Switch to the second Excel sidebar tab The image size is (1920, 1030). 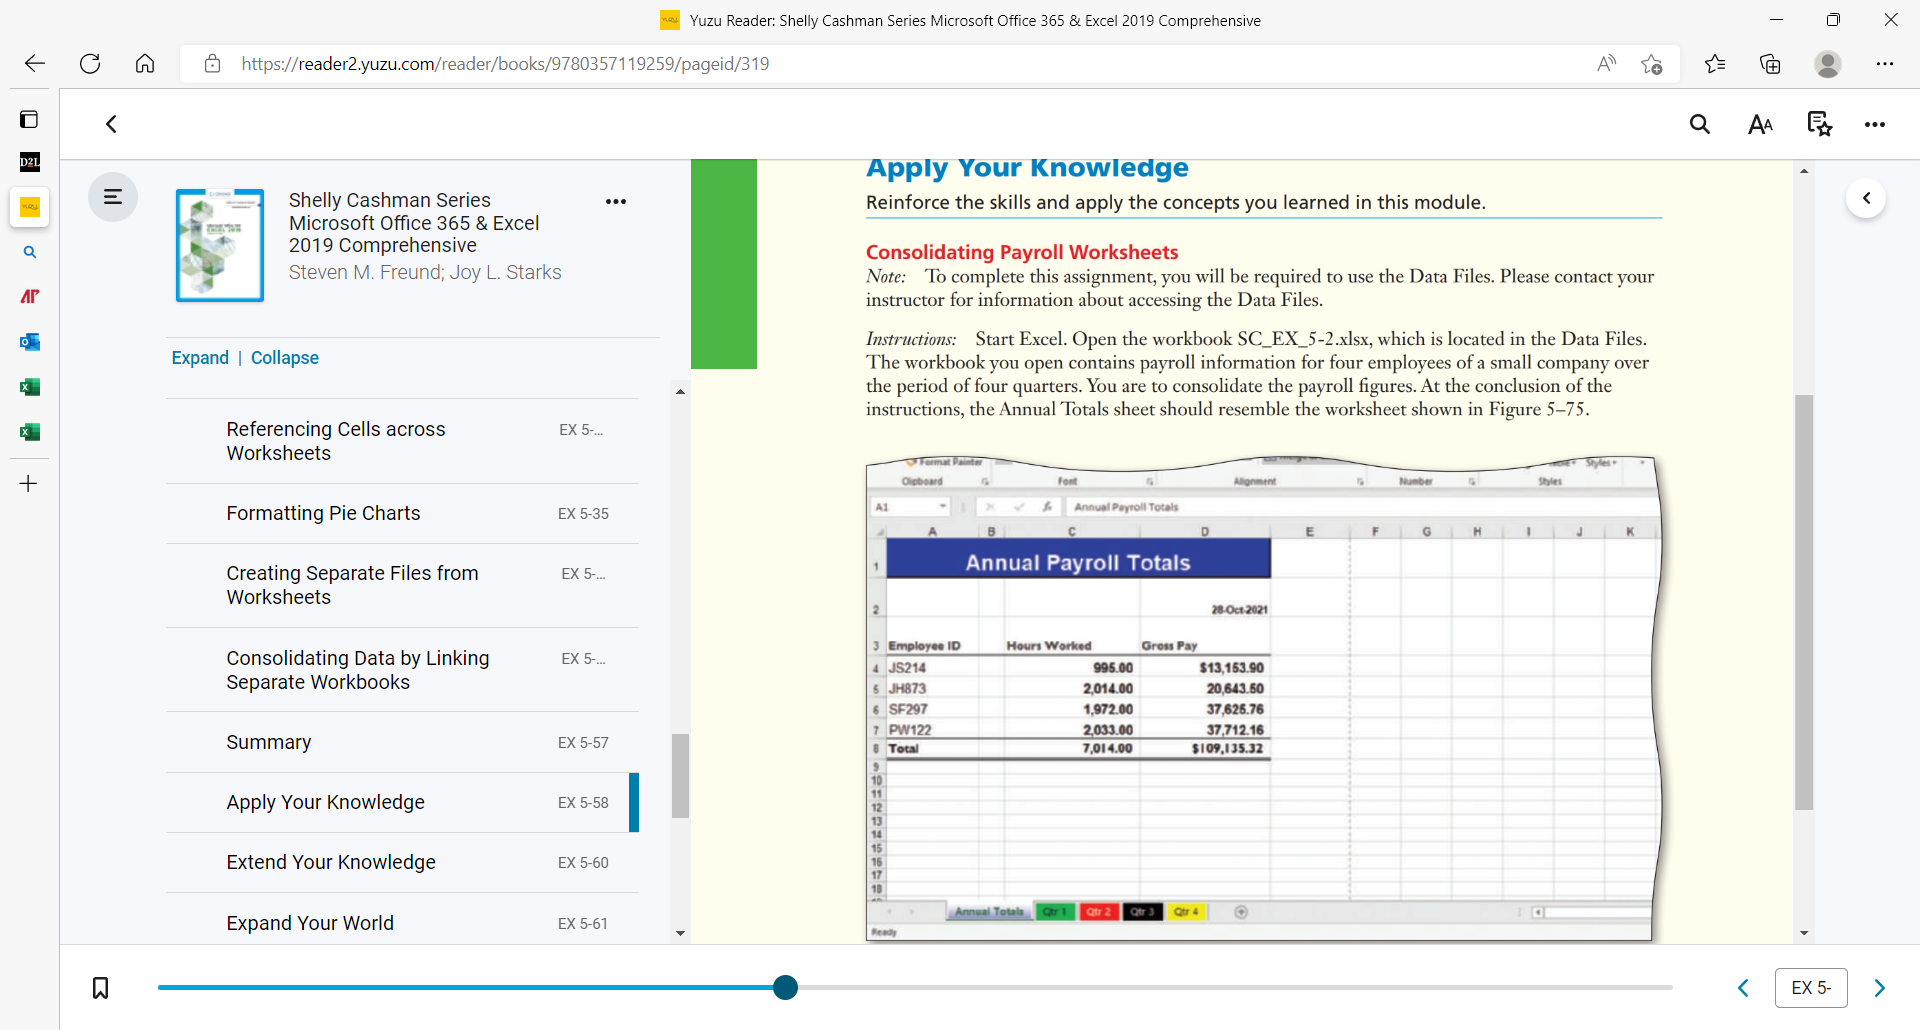[30, 432]
